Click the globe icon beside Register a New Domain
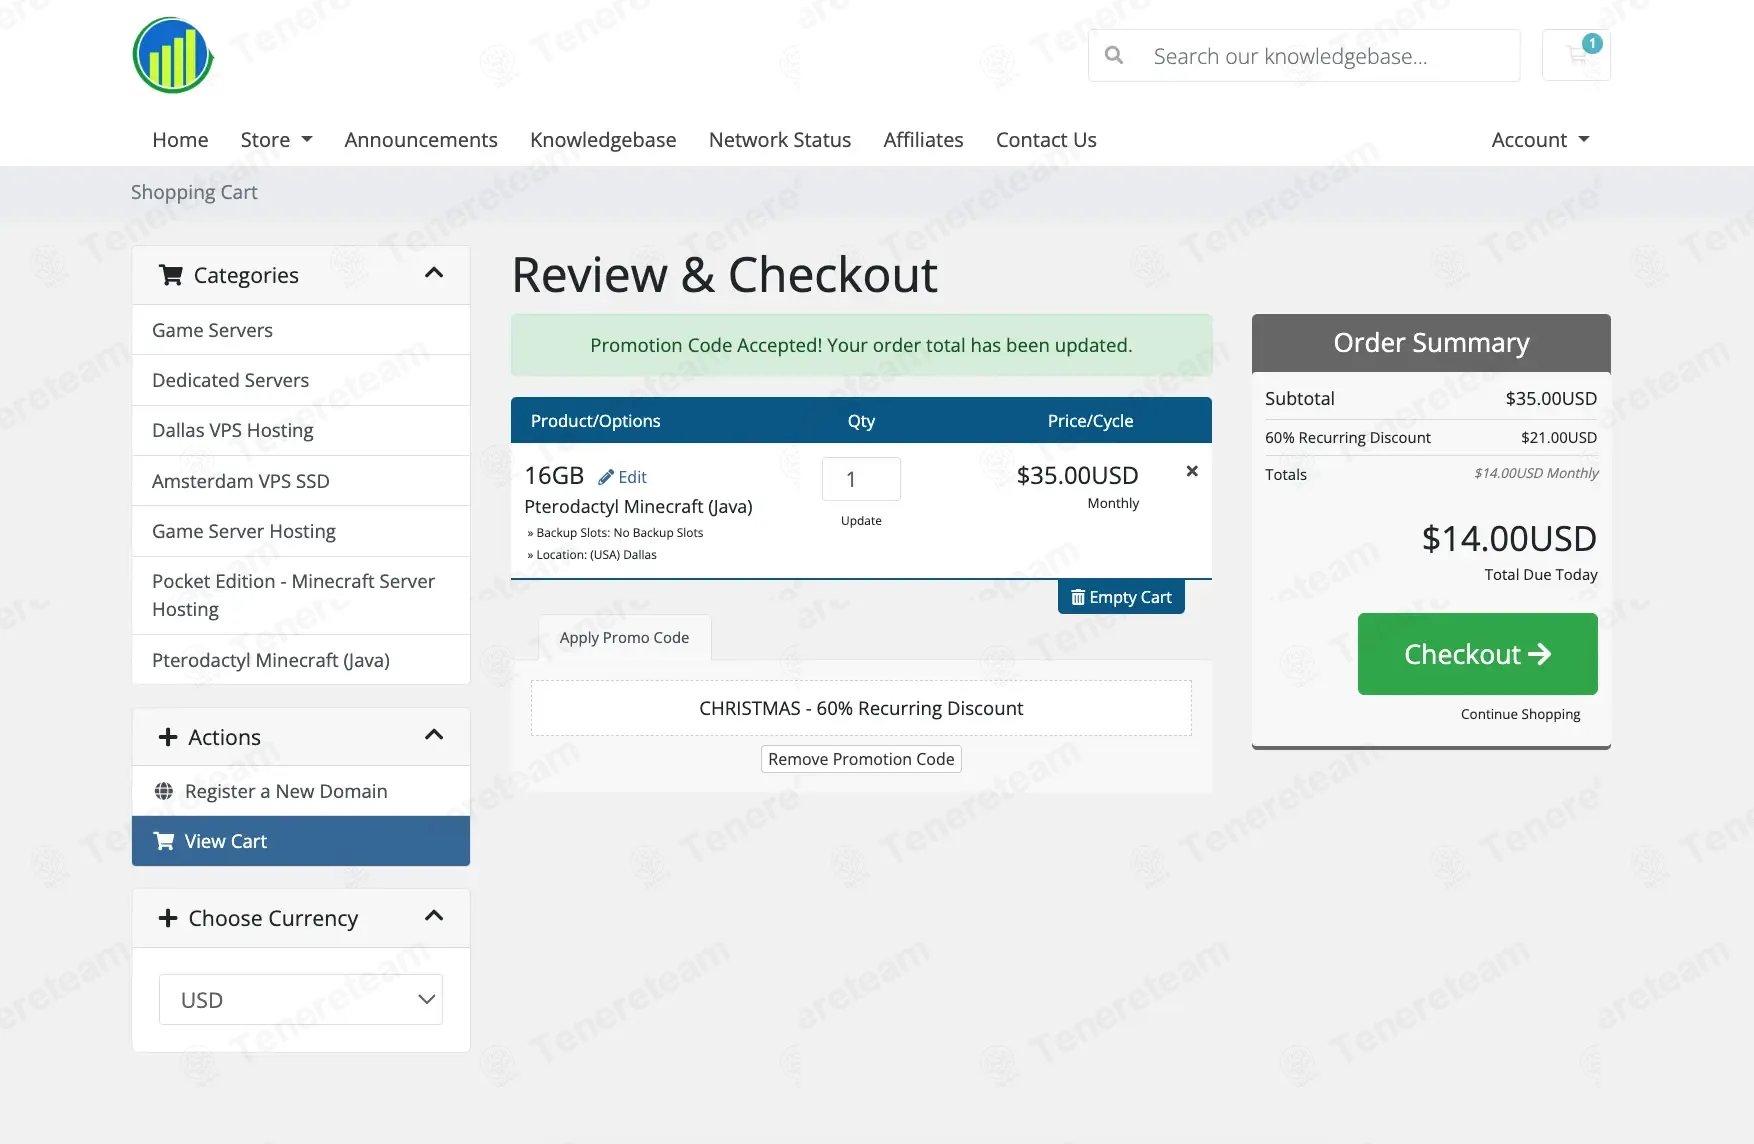 pos(164,791)
